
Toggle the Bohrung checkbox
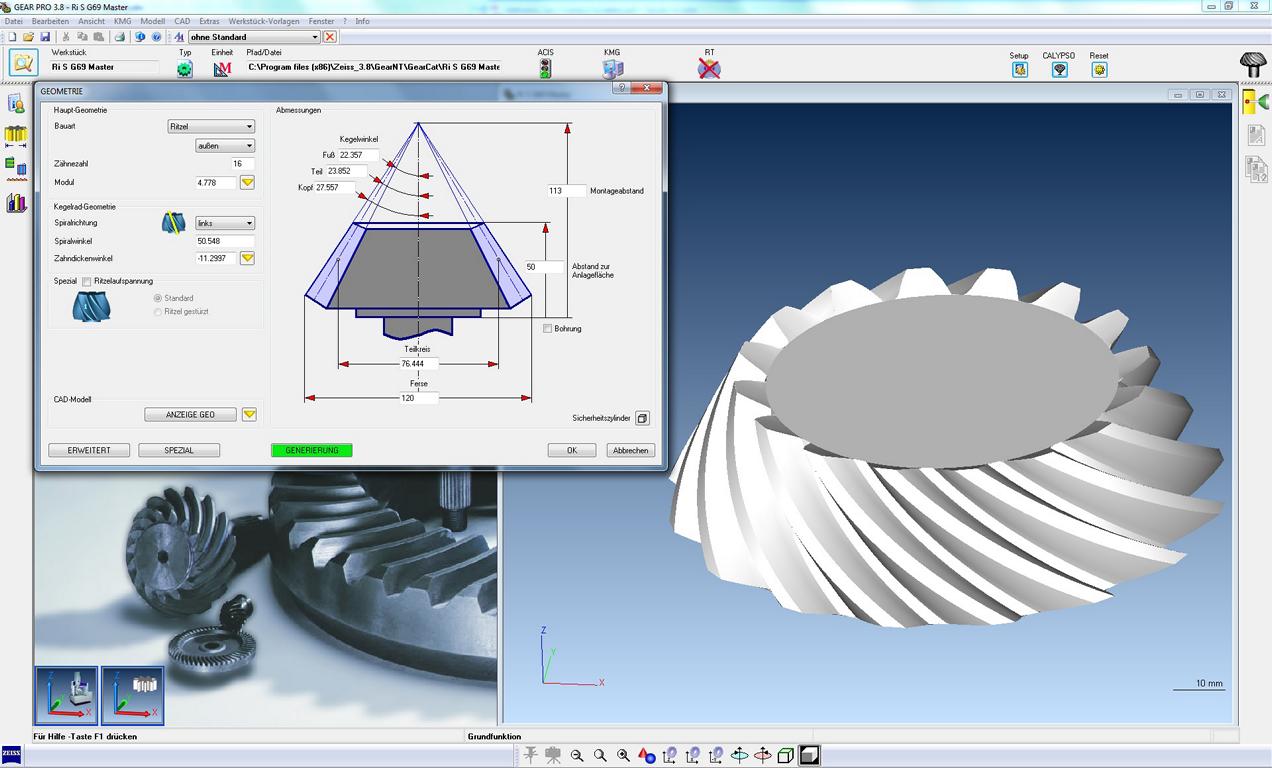click(547, 329)
